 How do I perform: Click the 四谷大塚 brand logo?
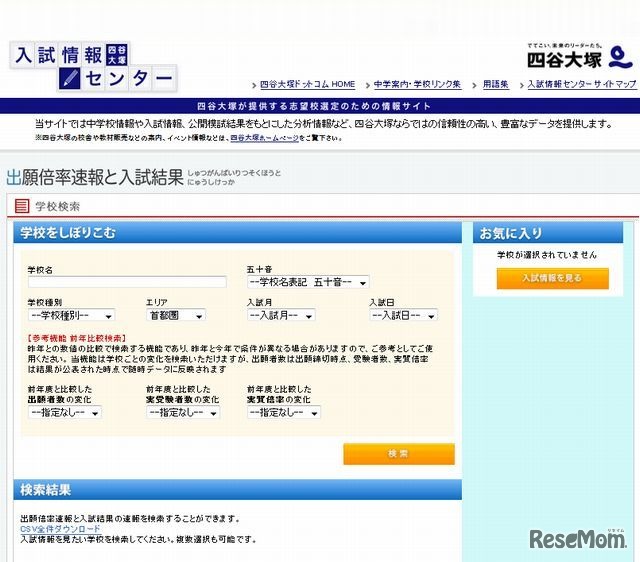click(x=580, y=57)
